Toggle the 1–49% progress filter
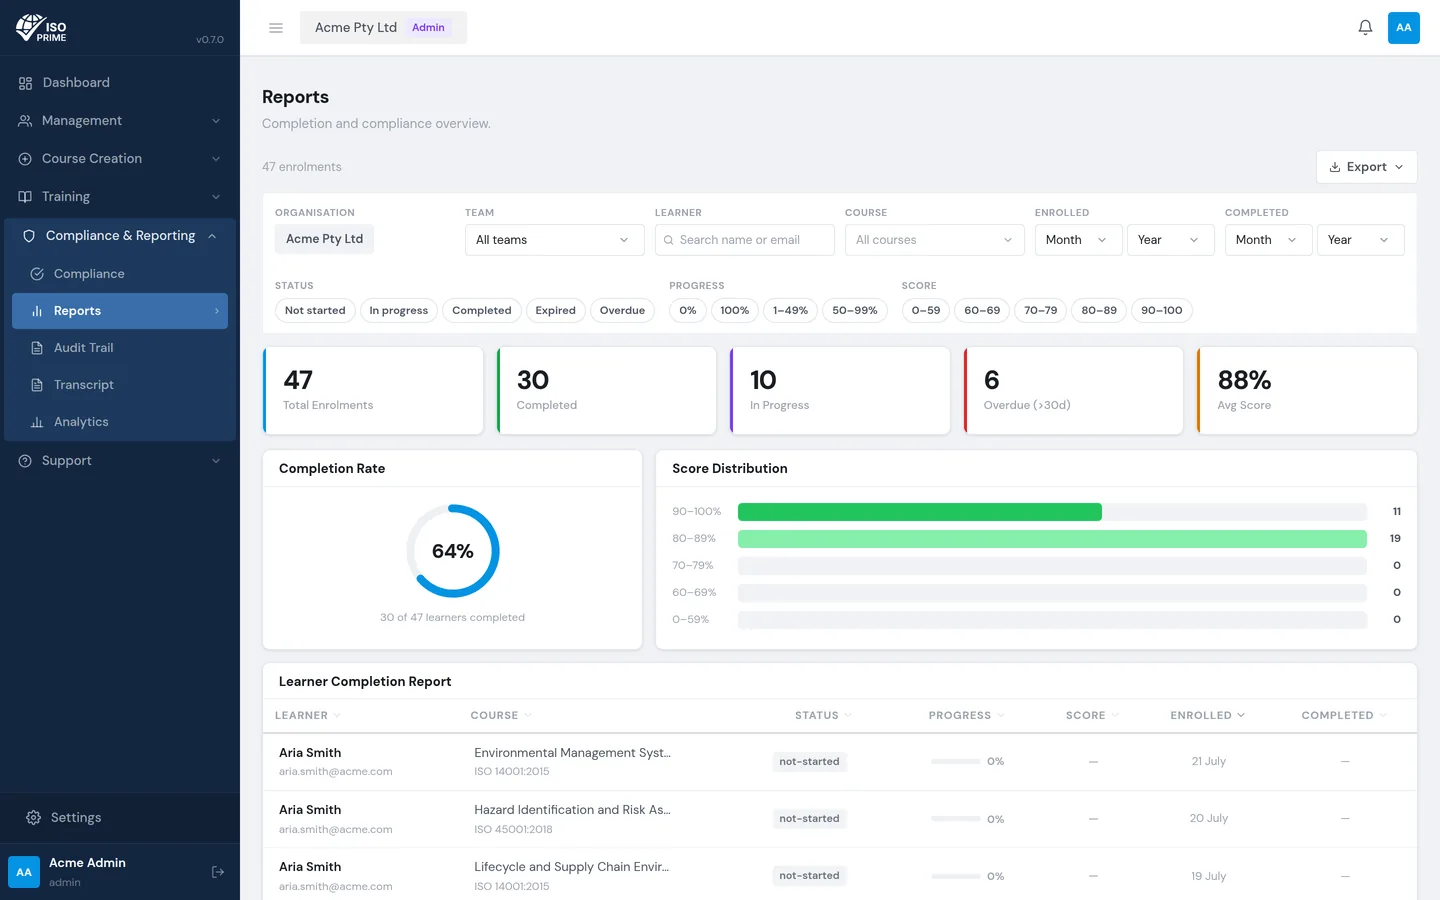 tap(790, 311)
